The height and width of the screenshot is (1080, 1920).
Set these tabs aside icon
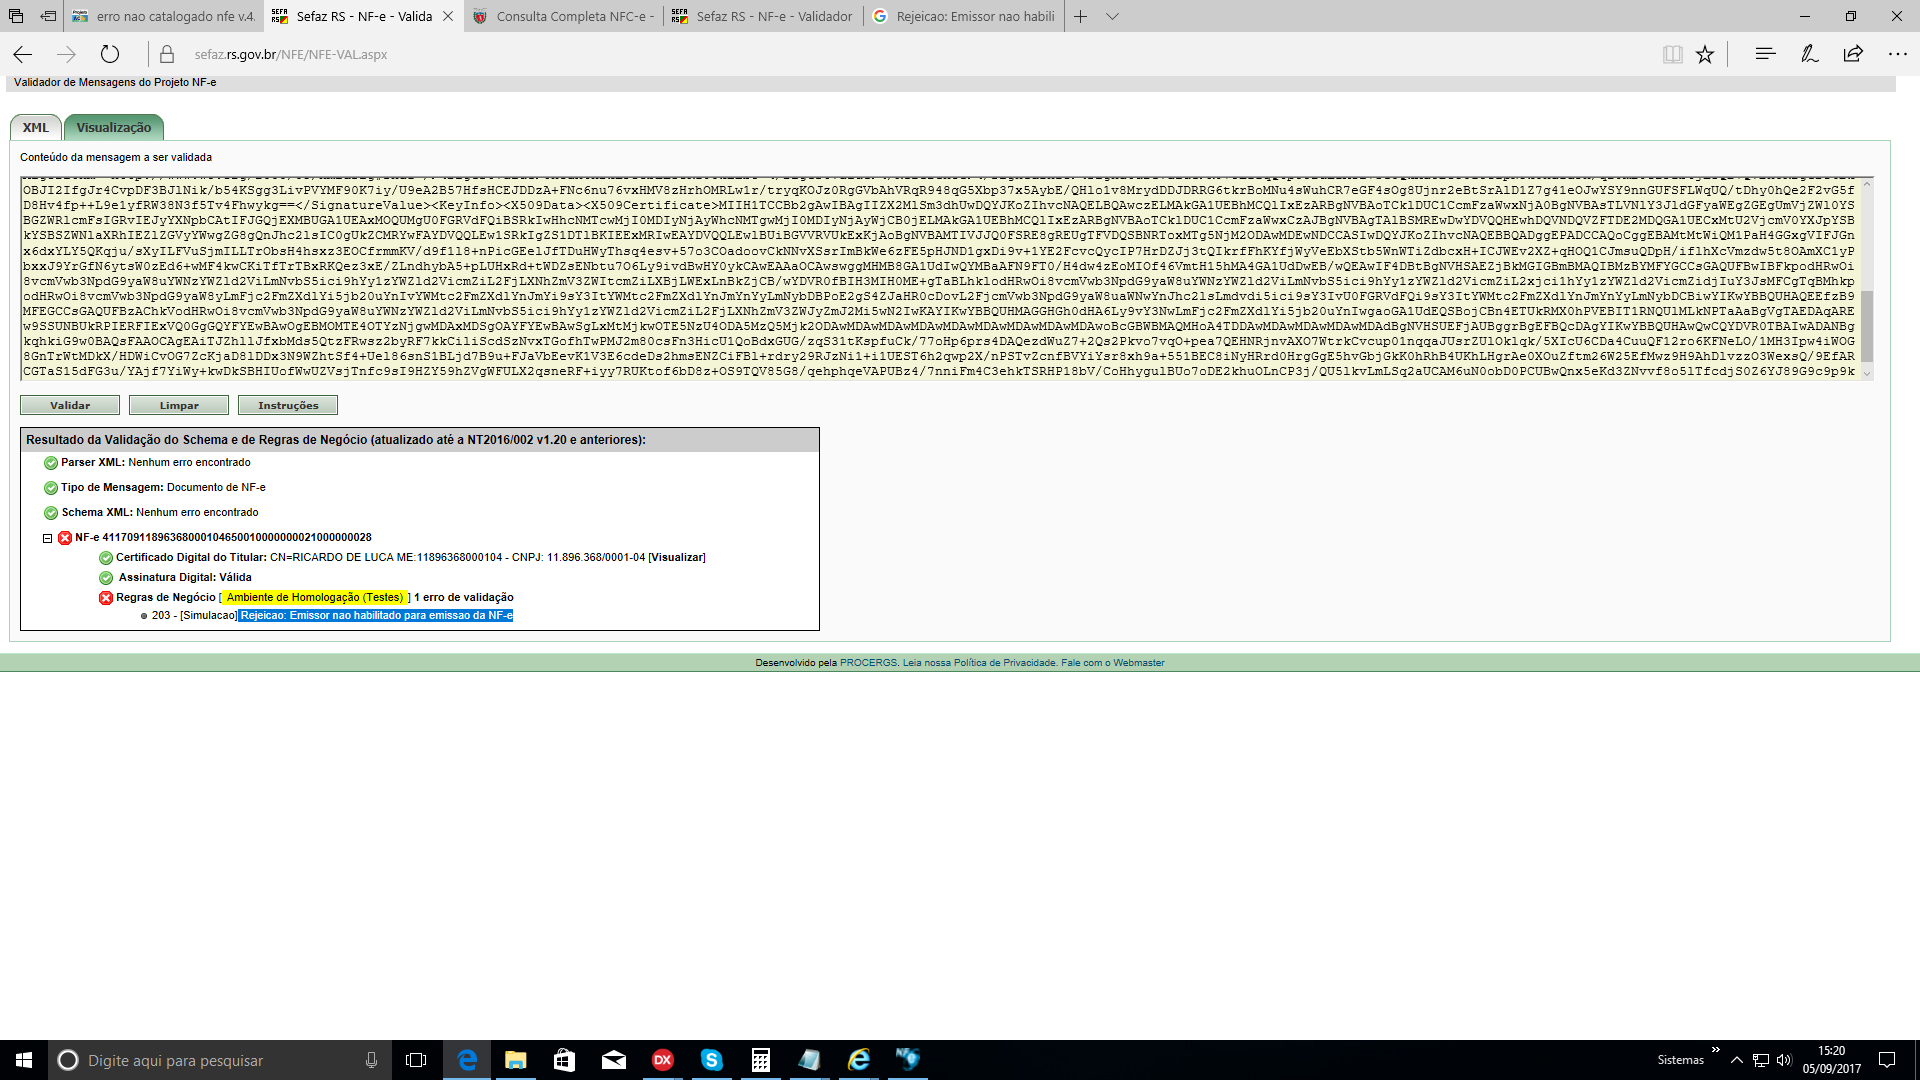(x=48, y=16)
